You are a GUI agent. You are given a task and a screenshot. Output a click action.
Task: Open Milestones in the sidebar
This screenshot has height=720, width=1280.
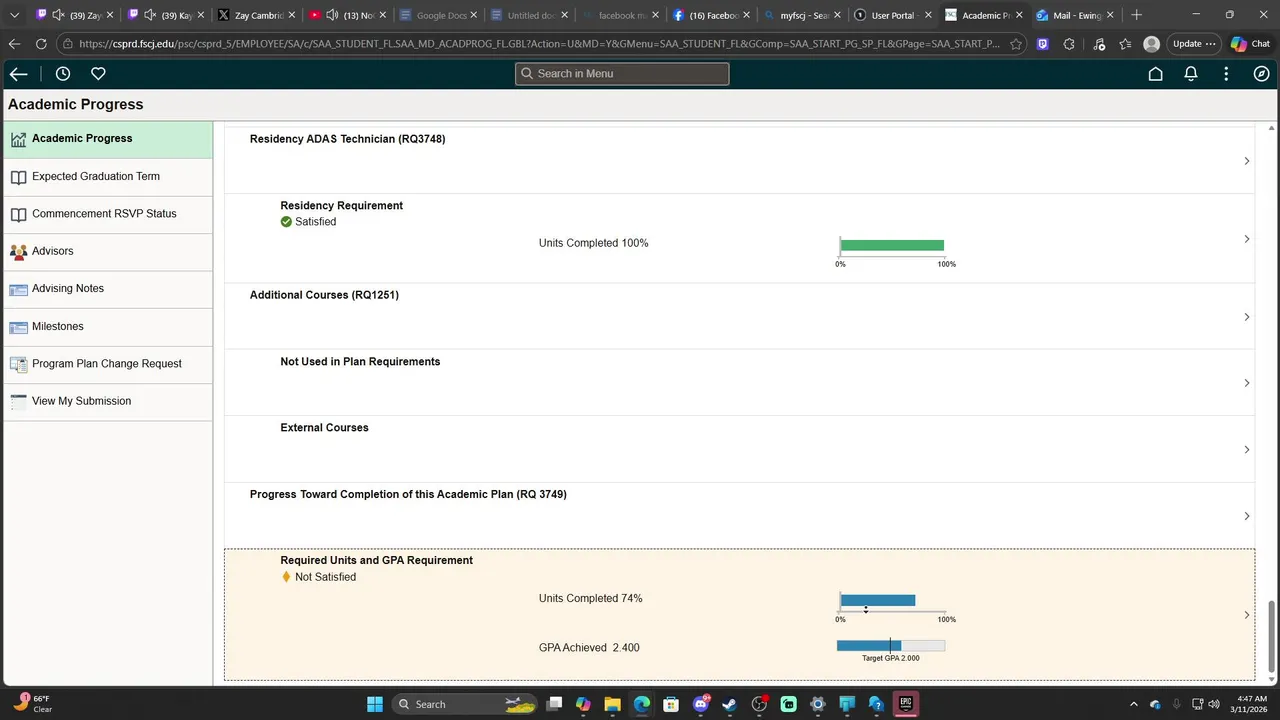pyautogui.click(x=108, y=327)
